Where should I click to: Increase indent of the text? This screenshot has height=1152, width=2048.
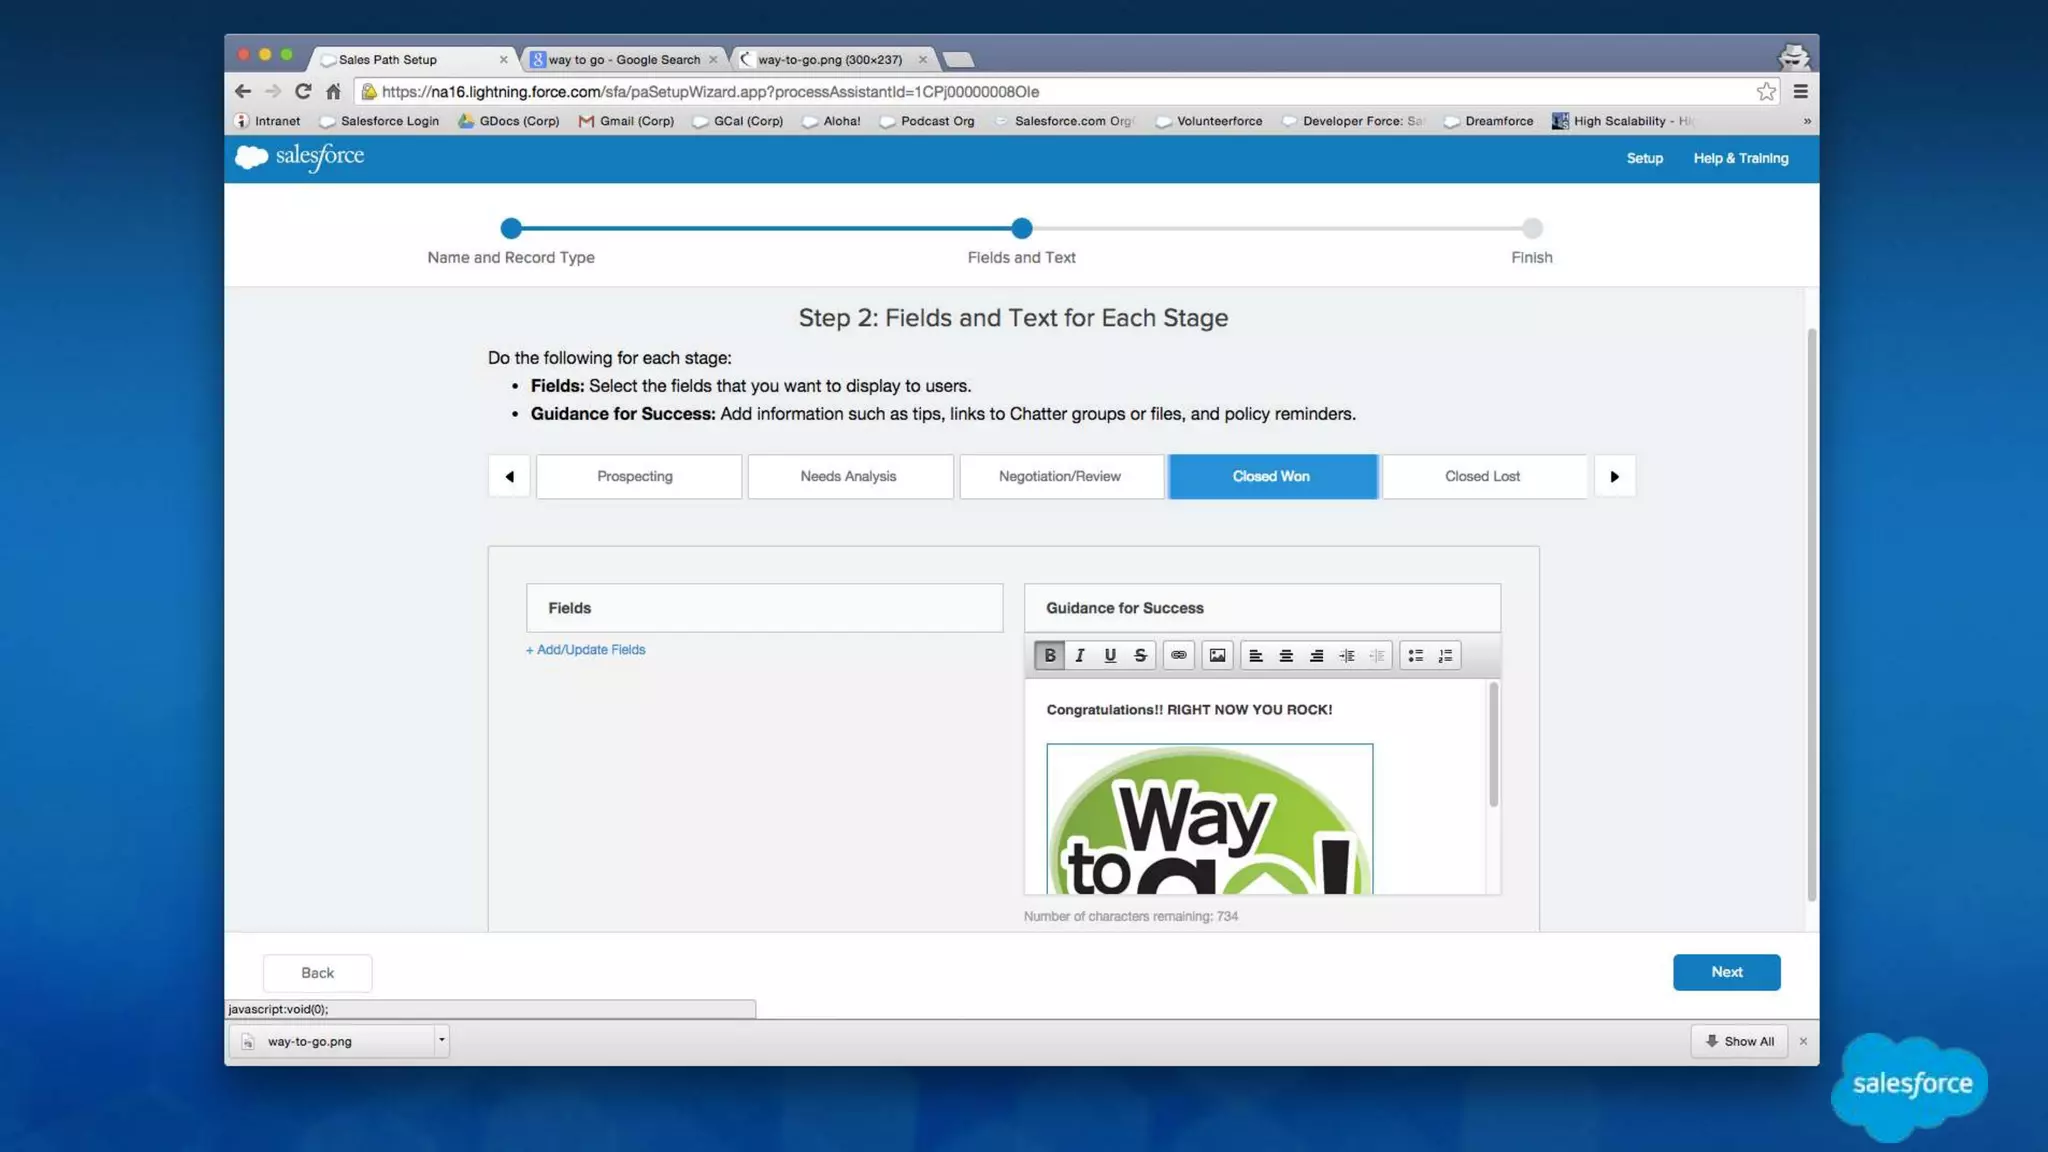(x=1347, y=656)
